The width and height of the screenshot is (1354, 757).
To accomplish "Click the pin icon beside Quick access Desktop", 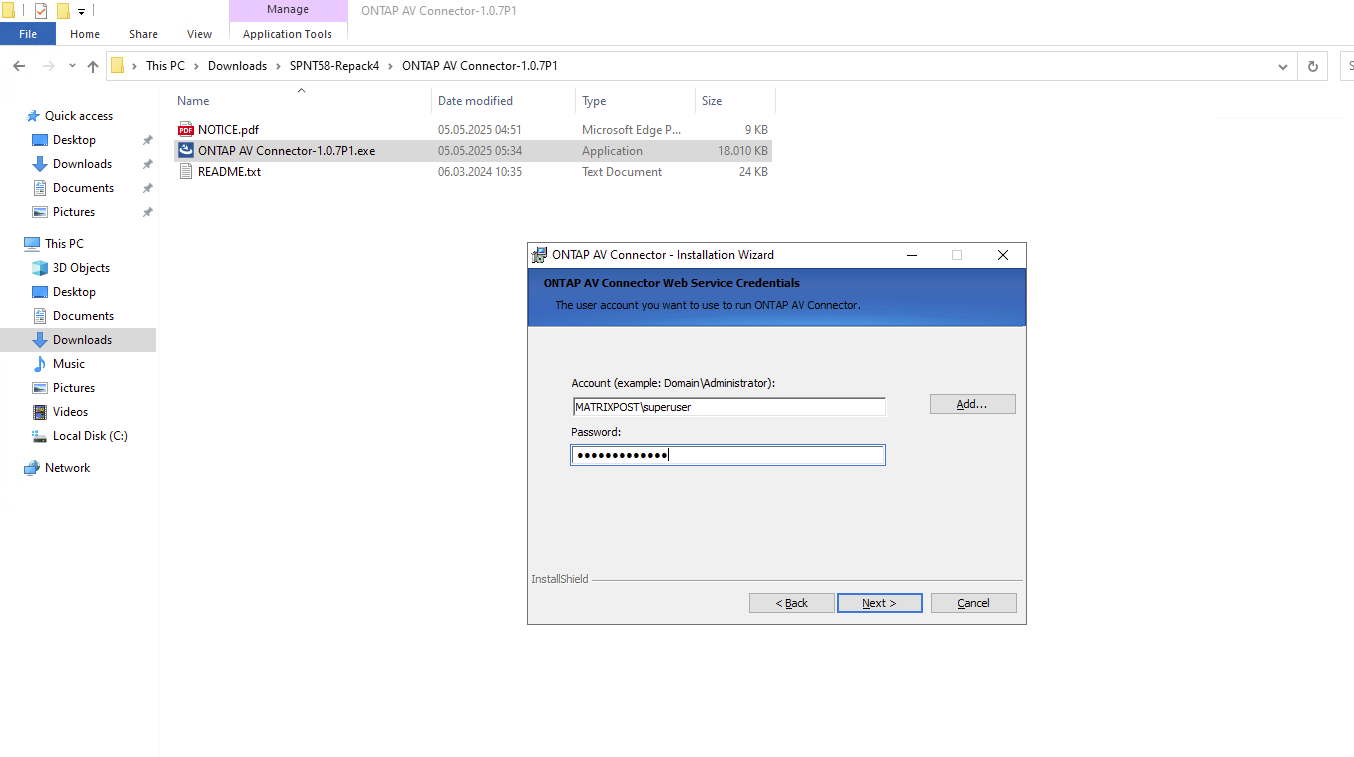I will point(148,140).
